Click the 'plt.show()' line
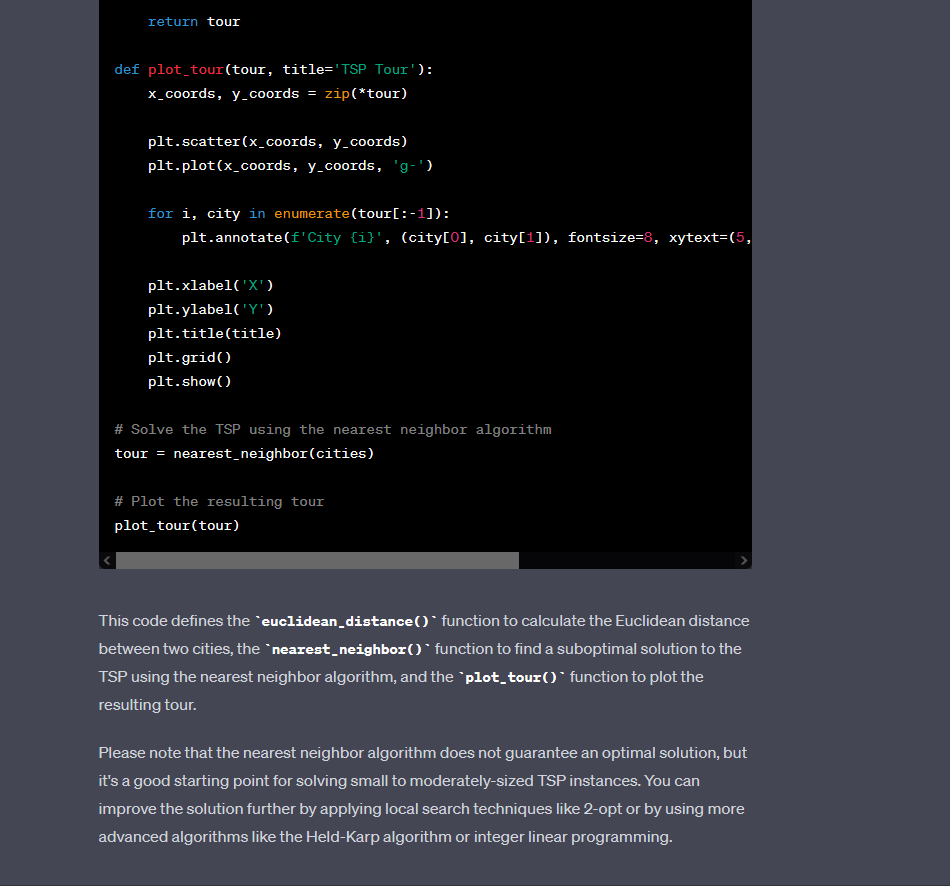Screen dimensions: 950x886 190,382
